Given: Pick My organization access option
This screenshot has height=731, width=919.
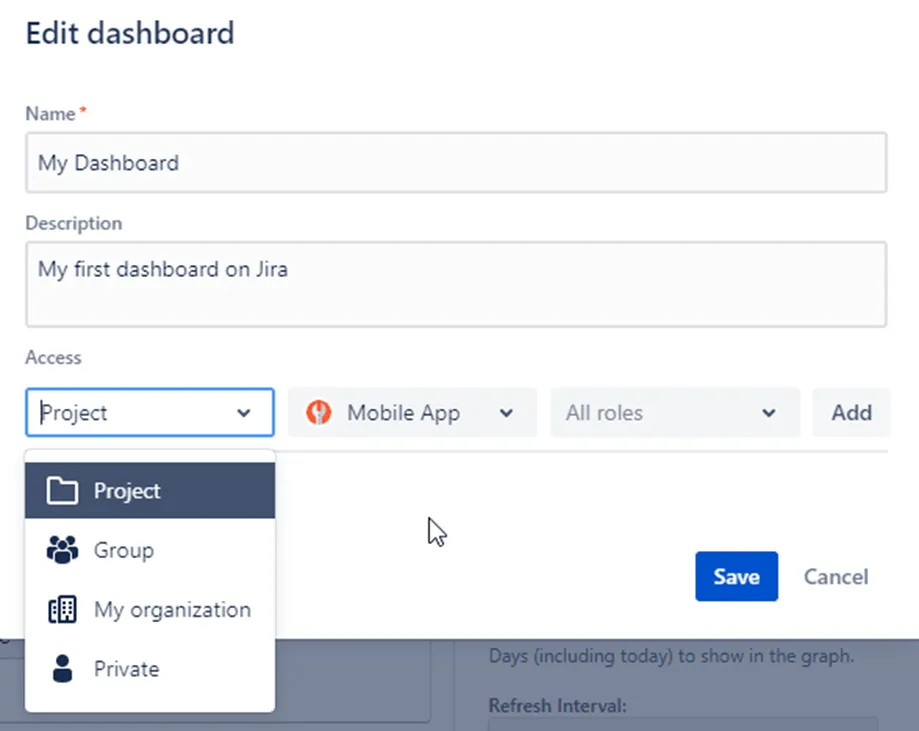Looking at the screenshot, I should click(150, 610).
